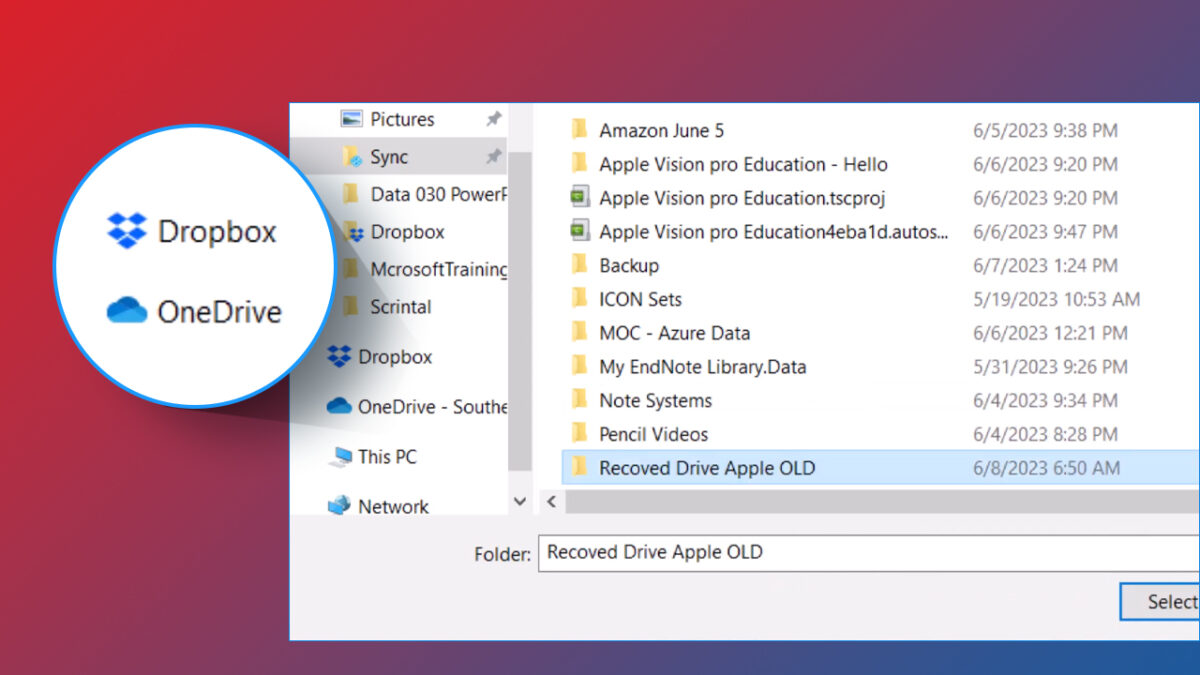Click the Dropbox icon below Data 030 PowerP
The image size is (1200, 675).
[x=353, y=232]
